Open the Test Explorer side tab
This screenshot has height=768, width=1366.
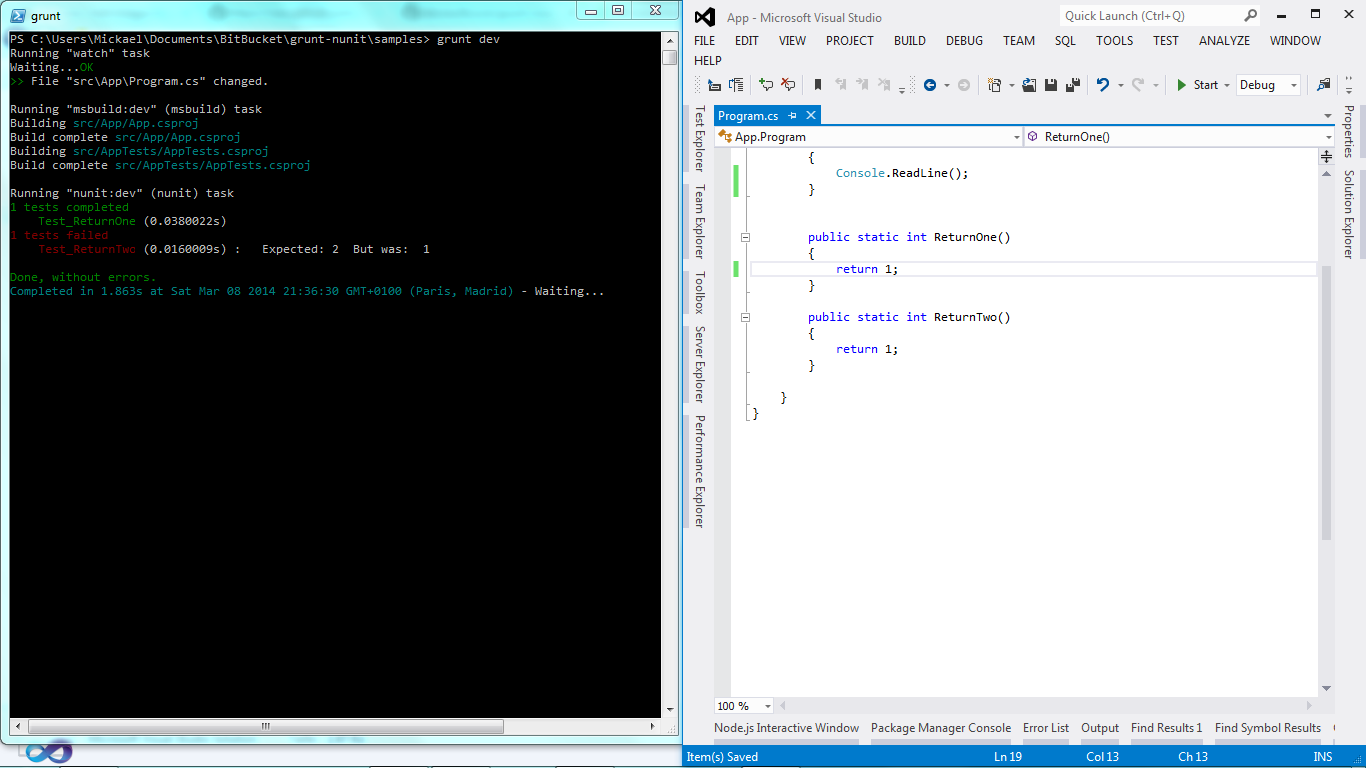coord(700,138)
